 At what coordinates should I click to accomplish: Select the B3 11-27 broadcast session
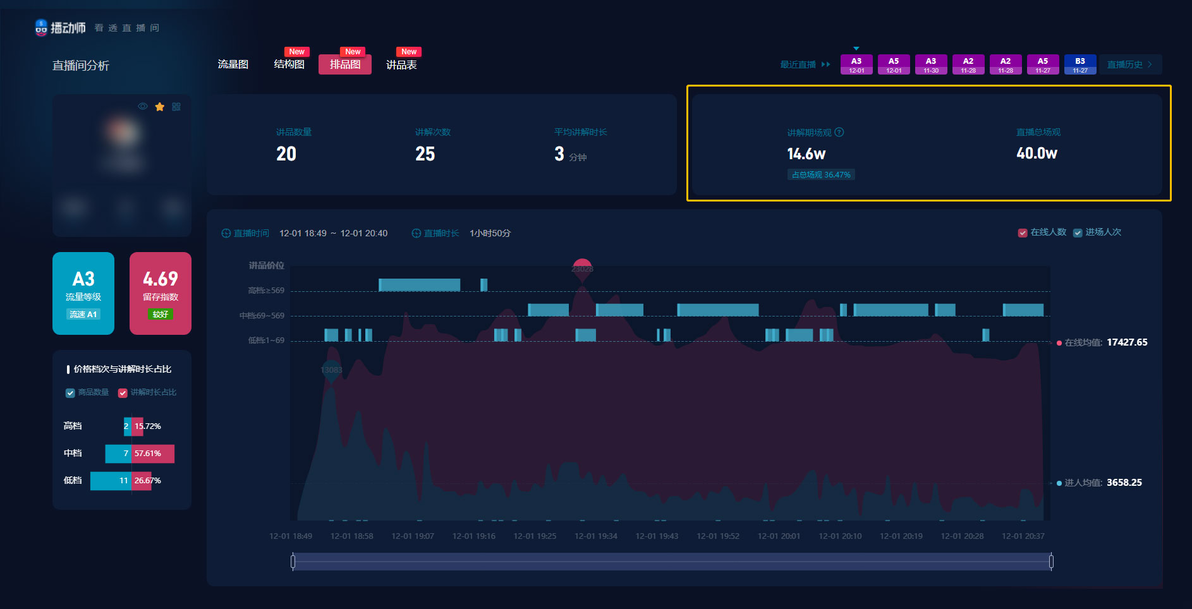1079,65
